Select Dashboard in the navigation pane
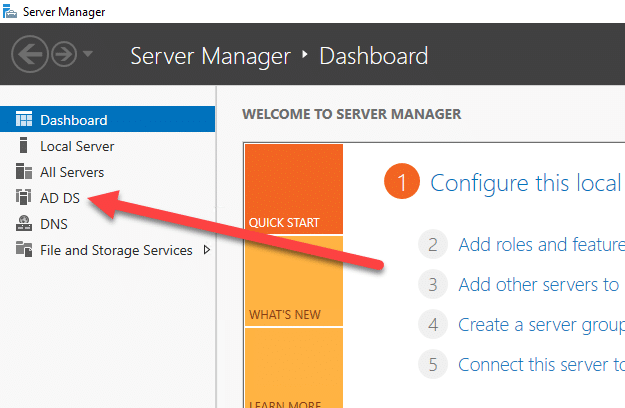 (108, 119)
